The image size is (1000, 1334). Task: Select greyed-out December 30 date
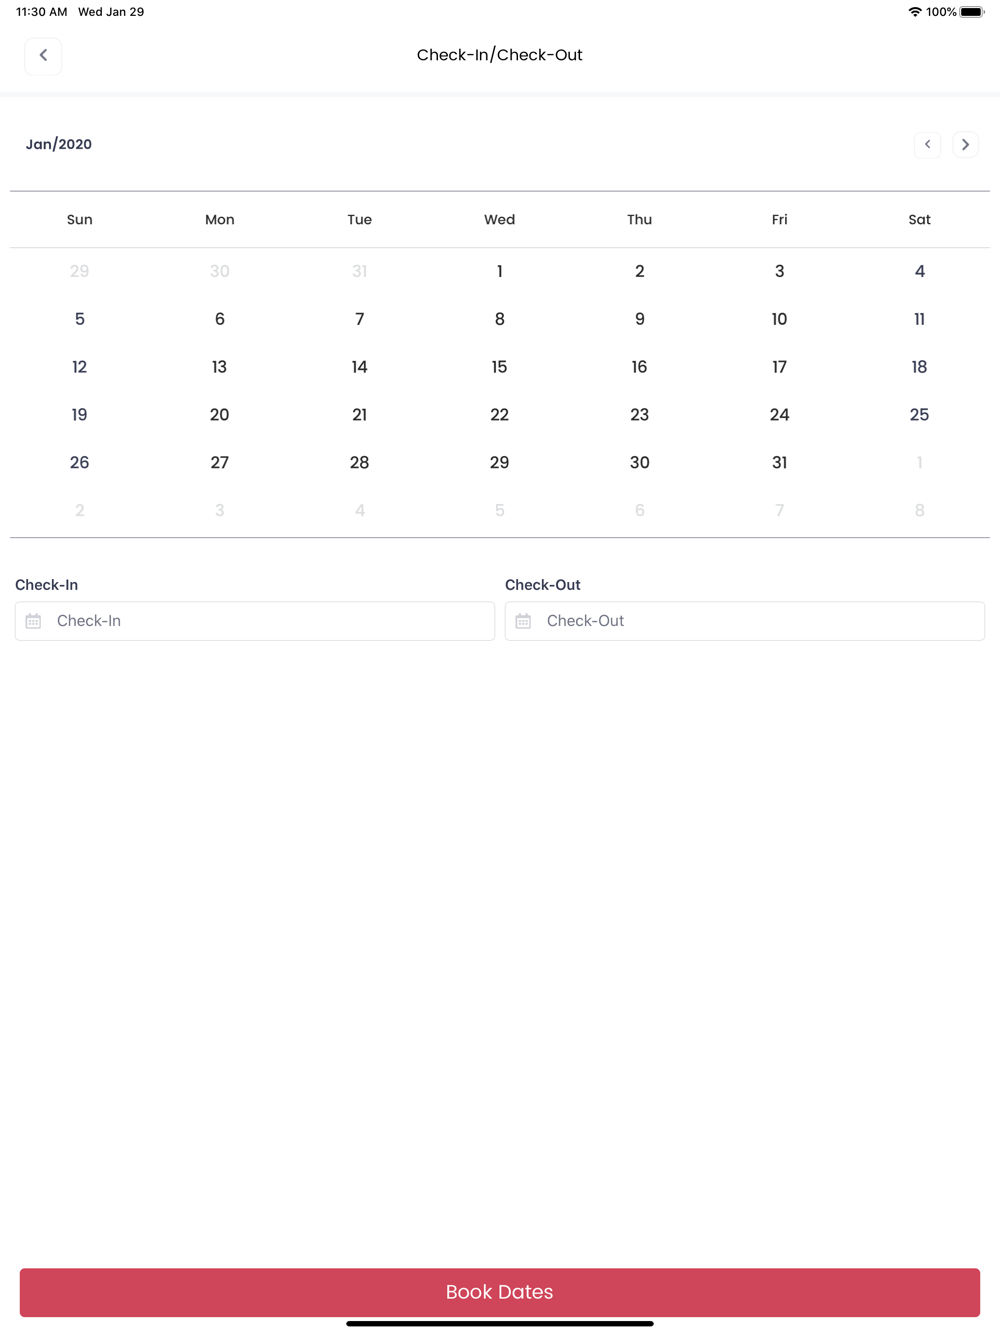pos(220,271)
